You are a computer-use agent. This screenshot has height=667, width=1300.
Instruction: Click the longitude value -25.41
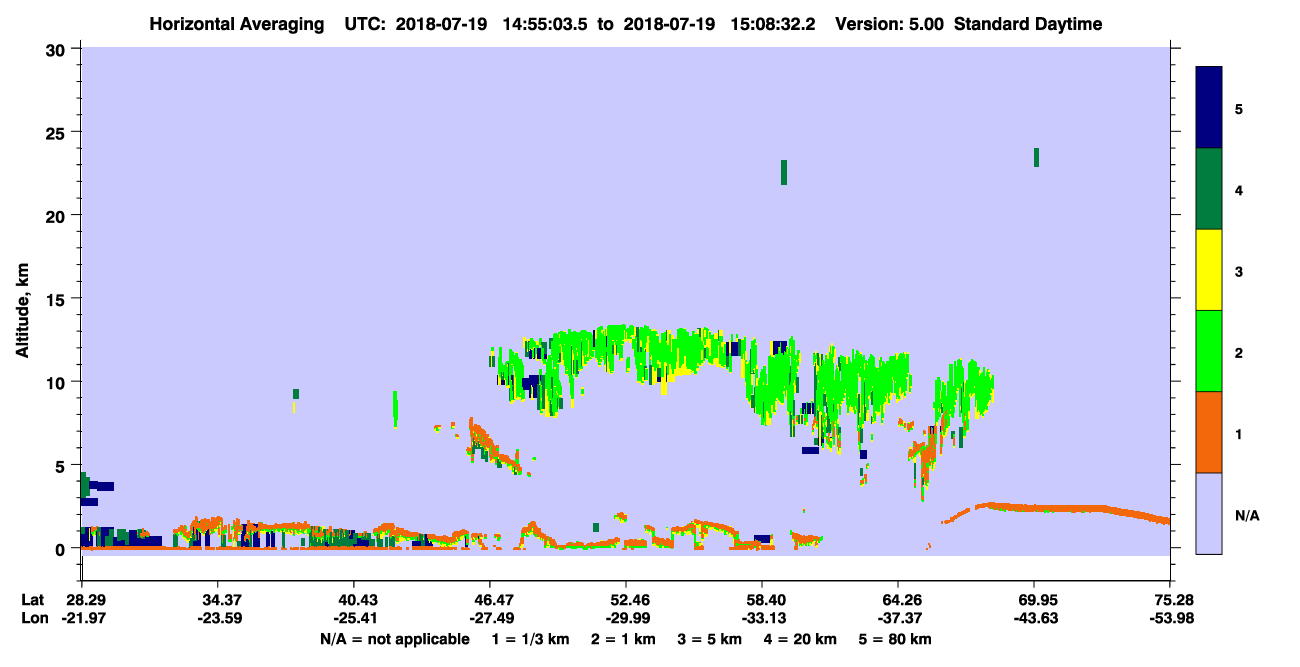tap(353, 618)
